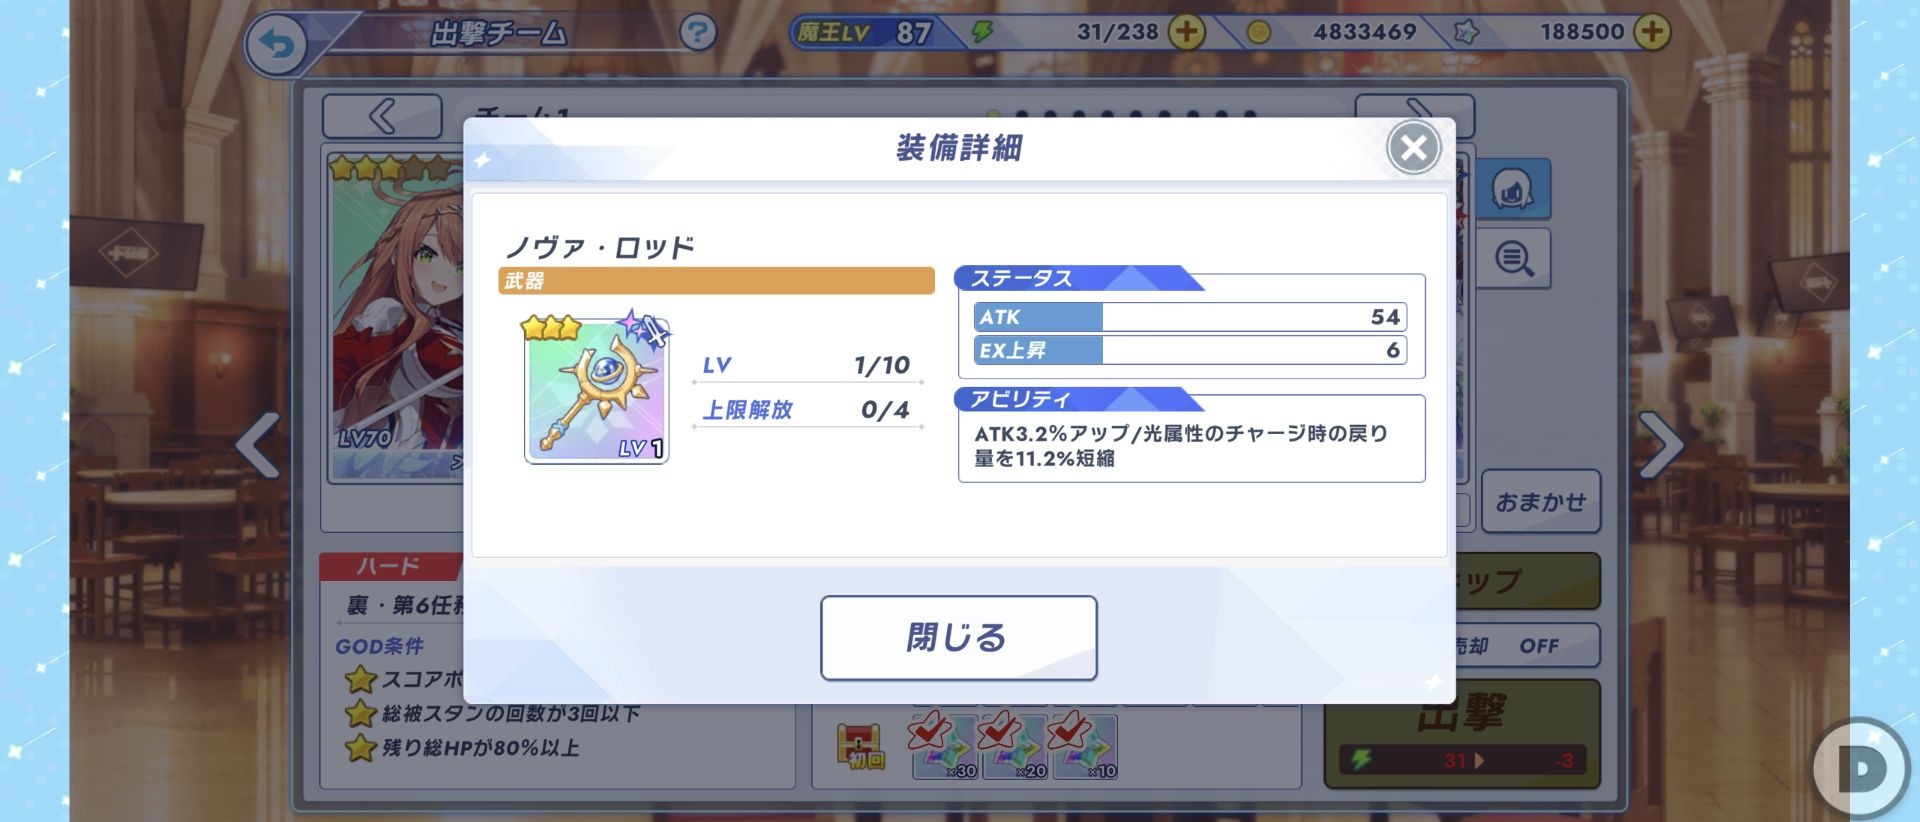Click the magnifier detail search icon
Screen dimensions: 1920x822
pyautogui.click(x=1513, y=259)
